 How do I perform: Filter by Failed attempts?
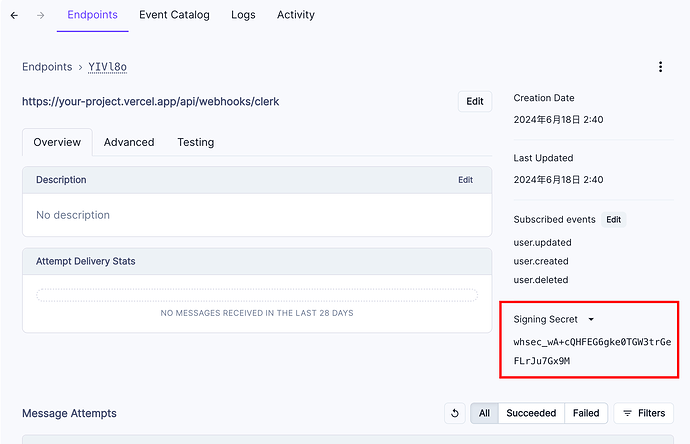[586, 413]
